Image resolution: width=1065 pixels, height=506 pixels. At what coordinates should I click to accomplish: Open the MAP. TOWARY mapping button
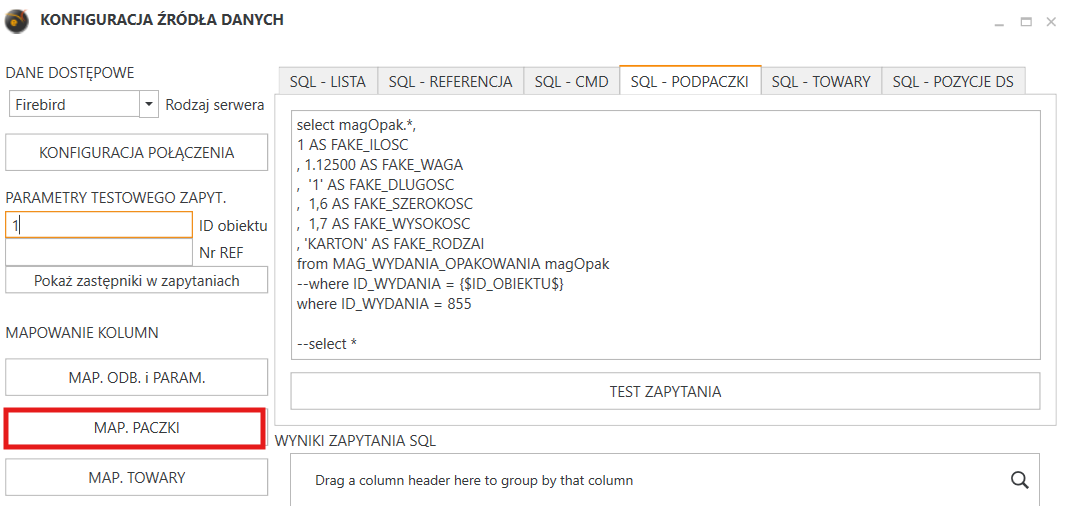pos(137,477)
